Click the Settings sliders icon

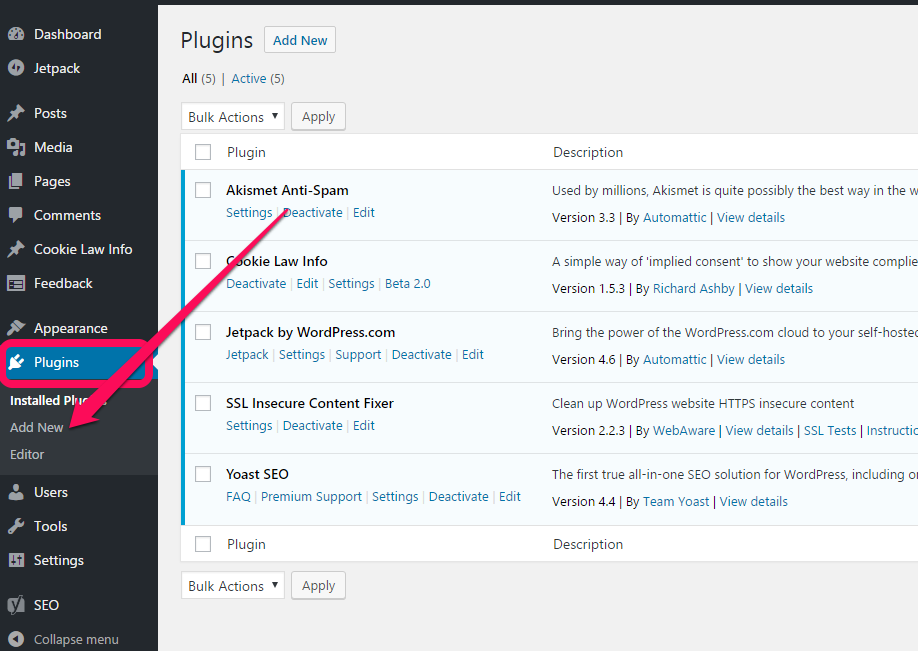[16, 560]
